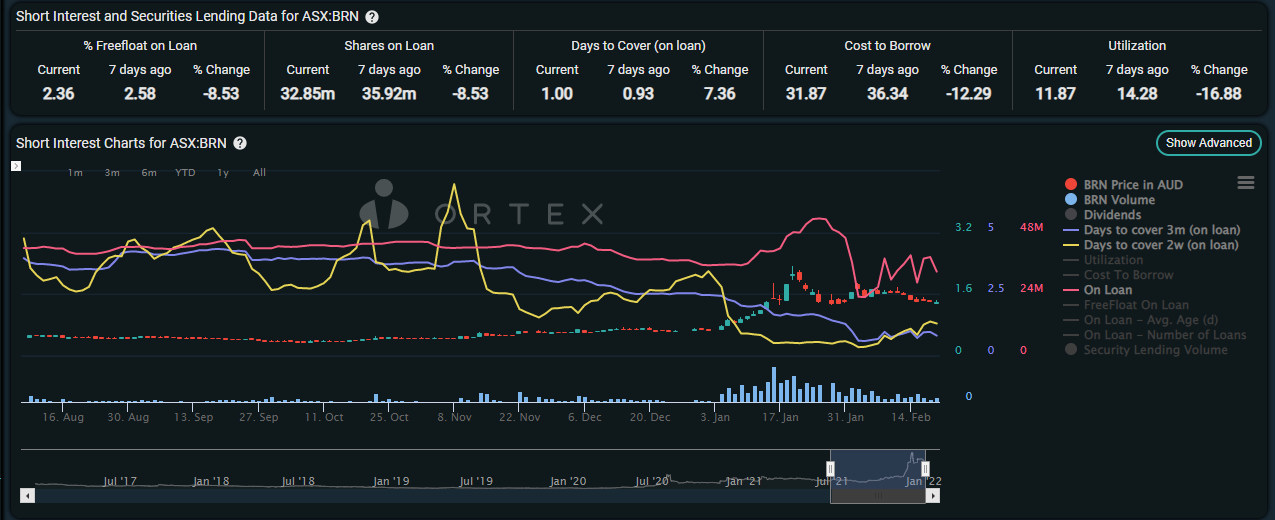The image size is (1275, 520).
Task: Click Jan '19 label in navigator
Action: pyautogui.click(x=394, y=481)
